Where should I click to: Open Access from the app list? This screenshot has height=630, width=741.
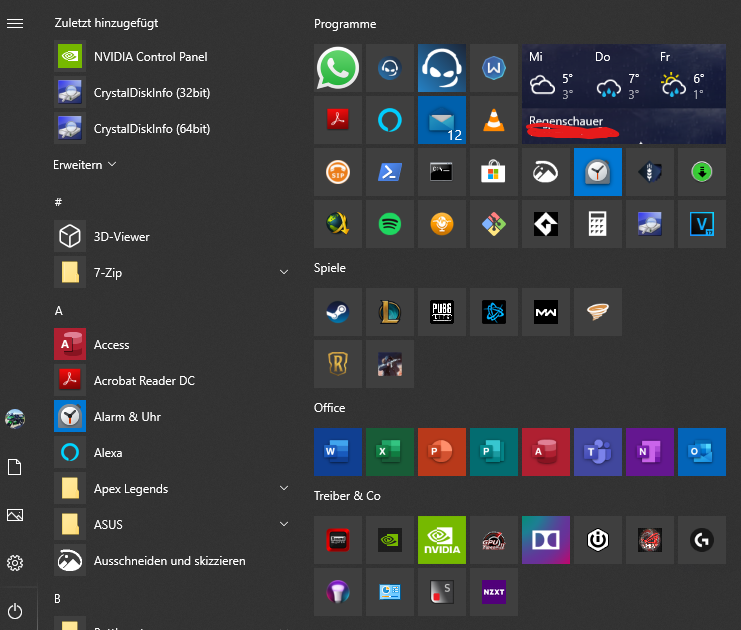(x=172, y=345)
